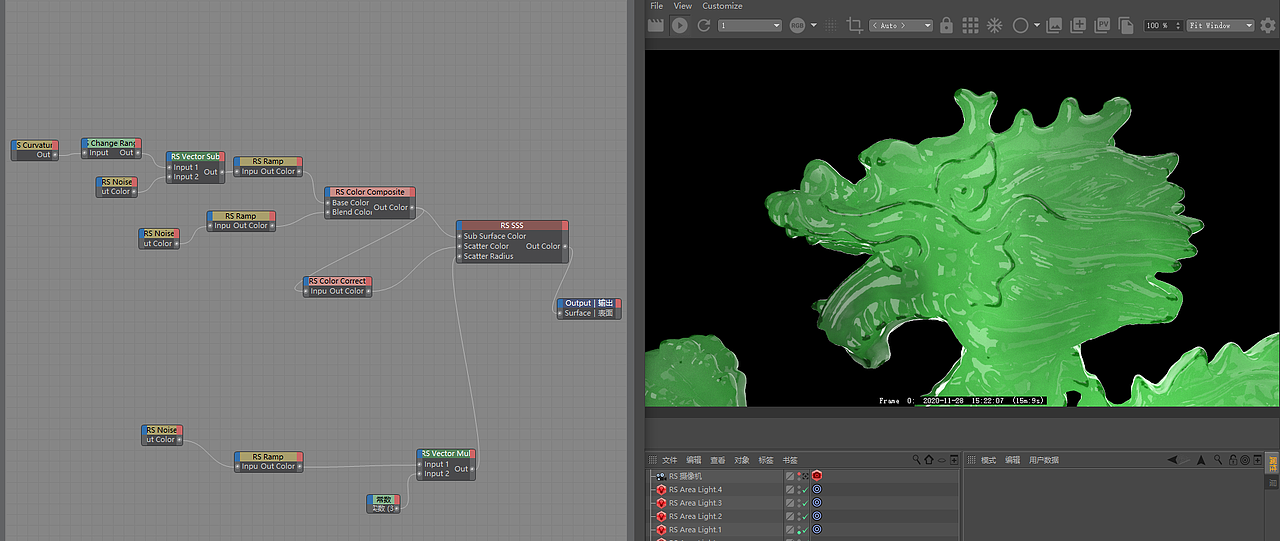Toggle the green checkmark for RS Area Light.1

coord(803,529)
